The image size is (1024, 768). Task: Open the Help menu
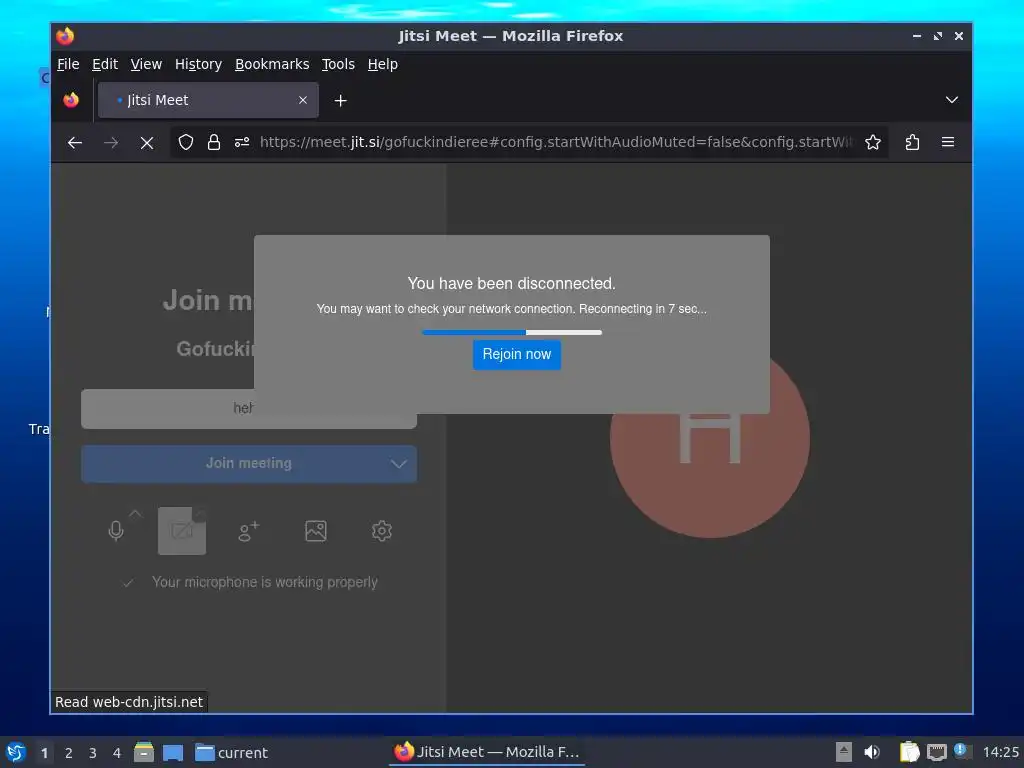382,64
